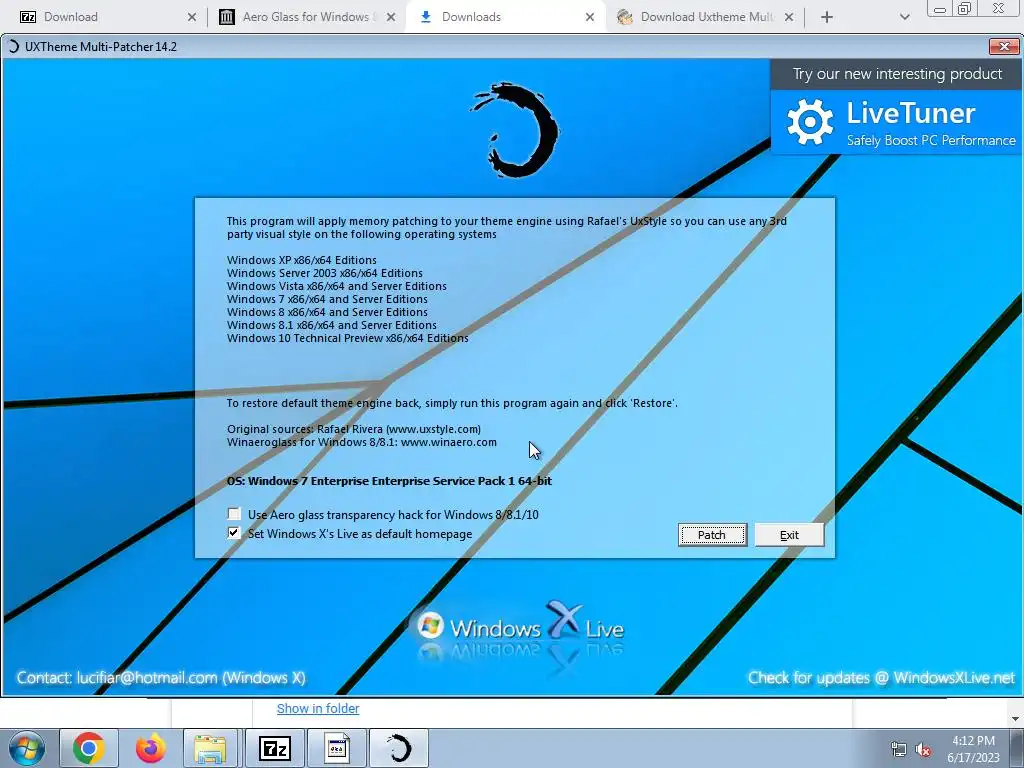
Task: Click the Uxtheme tab favicon
Action: click(625, 17)
